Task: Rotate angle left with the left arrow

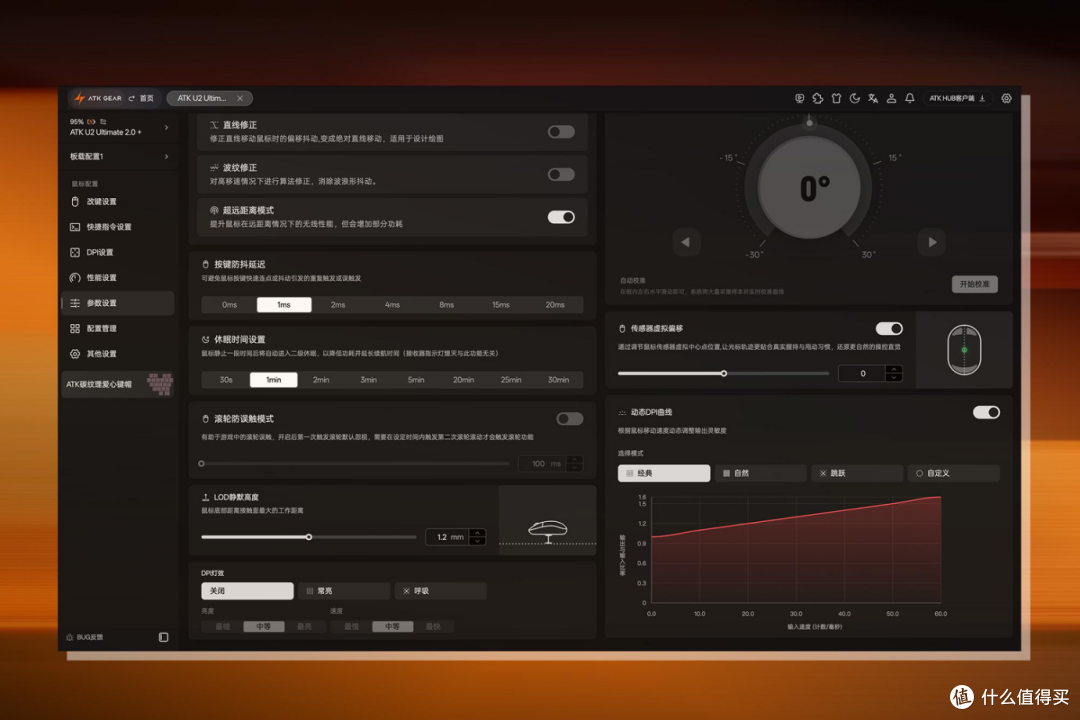Action: click(x=686, y=242)
